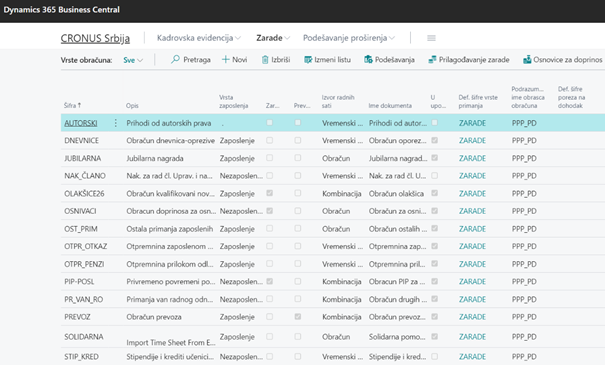Click PPP_PD cell in AUTORSKI row

[524, 123]
